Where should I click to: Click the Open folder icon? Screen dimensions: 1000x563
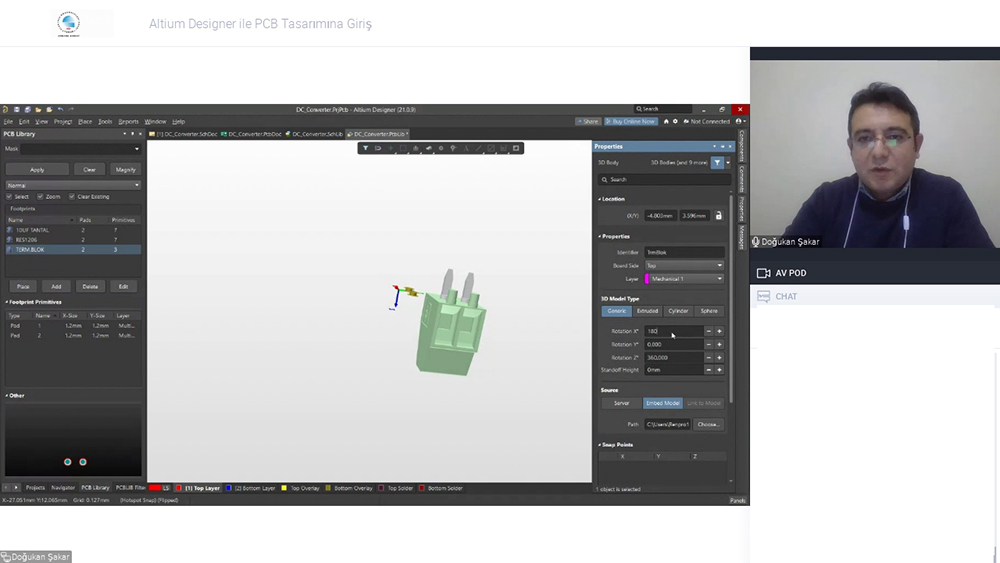point(38,110)
